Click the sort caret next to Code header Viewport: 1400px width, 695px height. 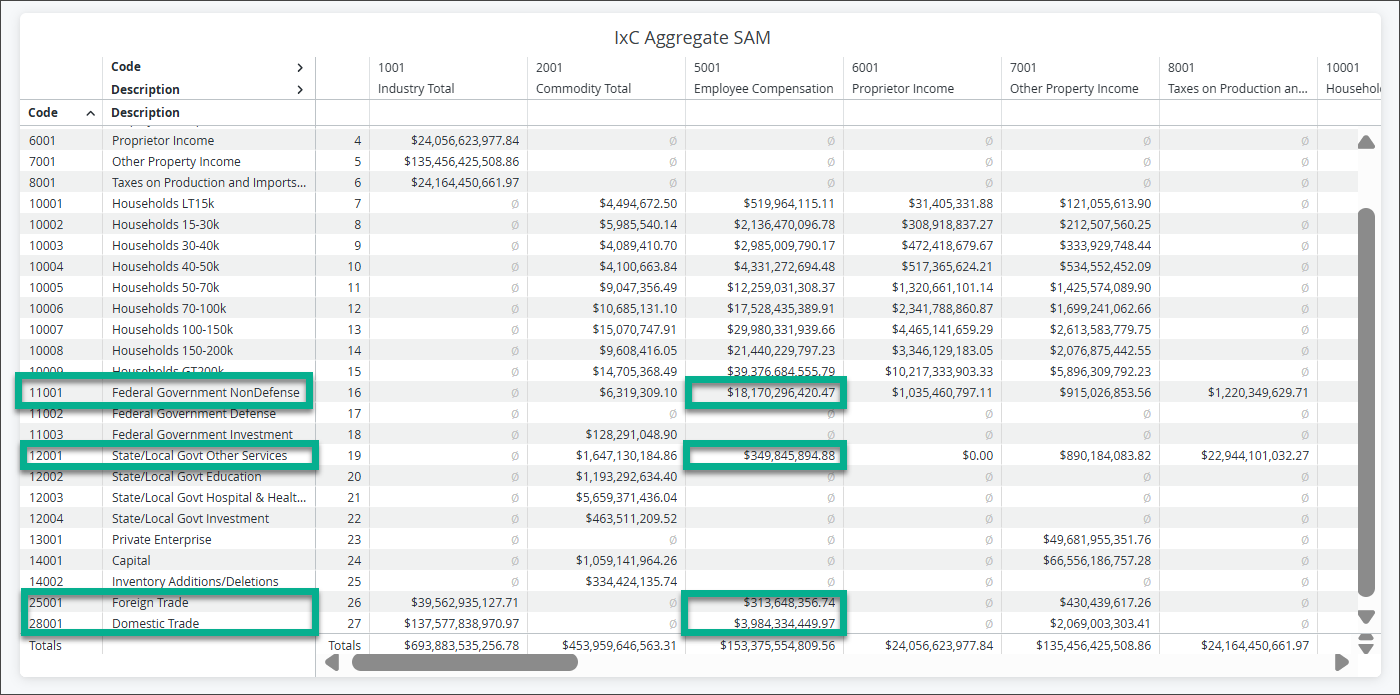pyautogui.click(x=90, y=113)
